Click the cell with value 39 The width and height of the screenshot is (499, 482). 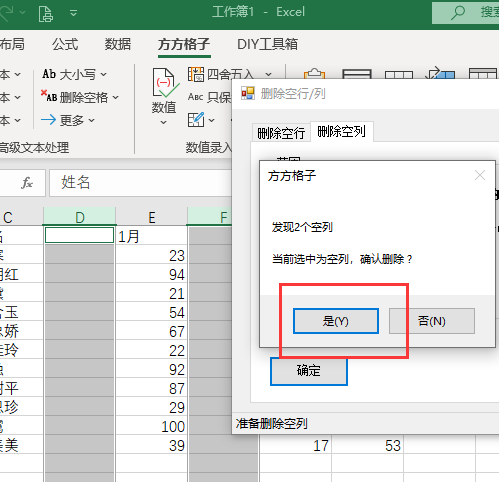pos(151,445)
